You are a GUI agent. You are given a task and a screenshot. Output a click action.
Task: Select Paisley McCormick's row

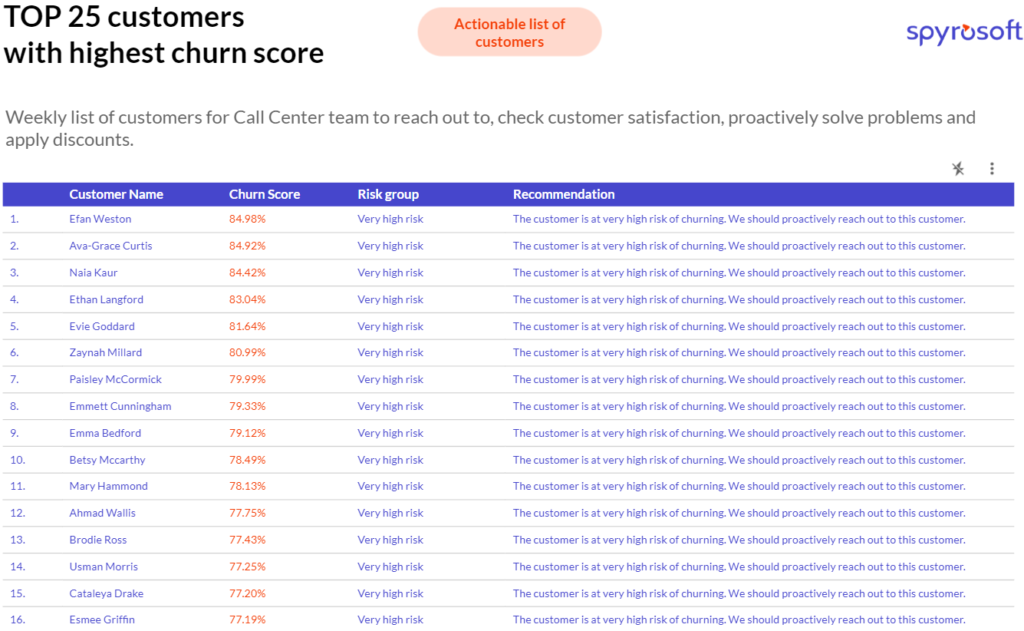[x=112, y=379]
